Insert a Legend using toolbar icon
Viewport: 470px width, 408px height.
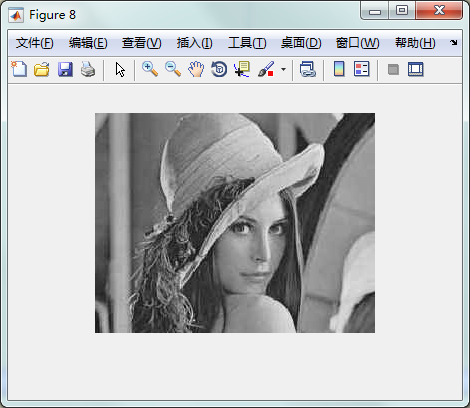point(362,69)
